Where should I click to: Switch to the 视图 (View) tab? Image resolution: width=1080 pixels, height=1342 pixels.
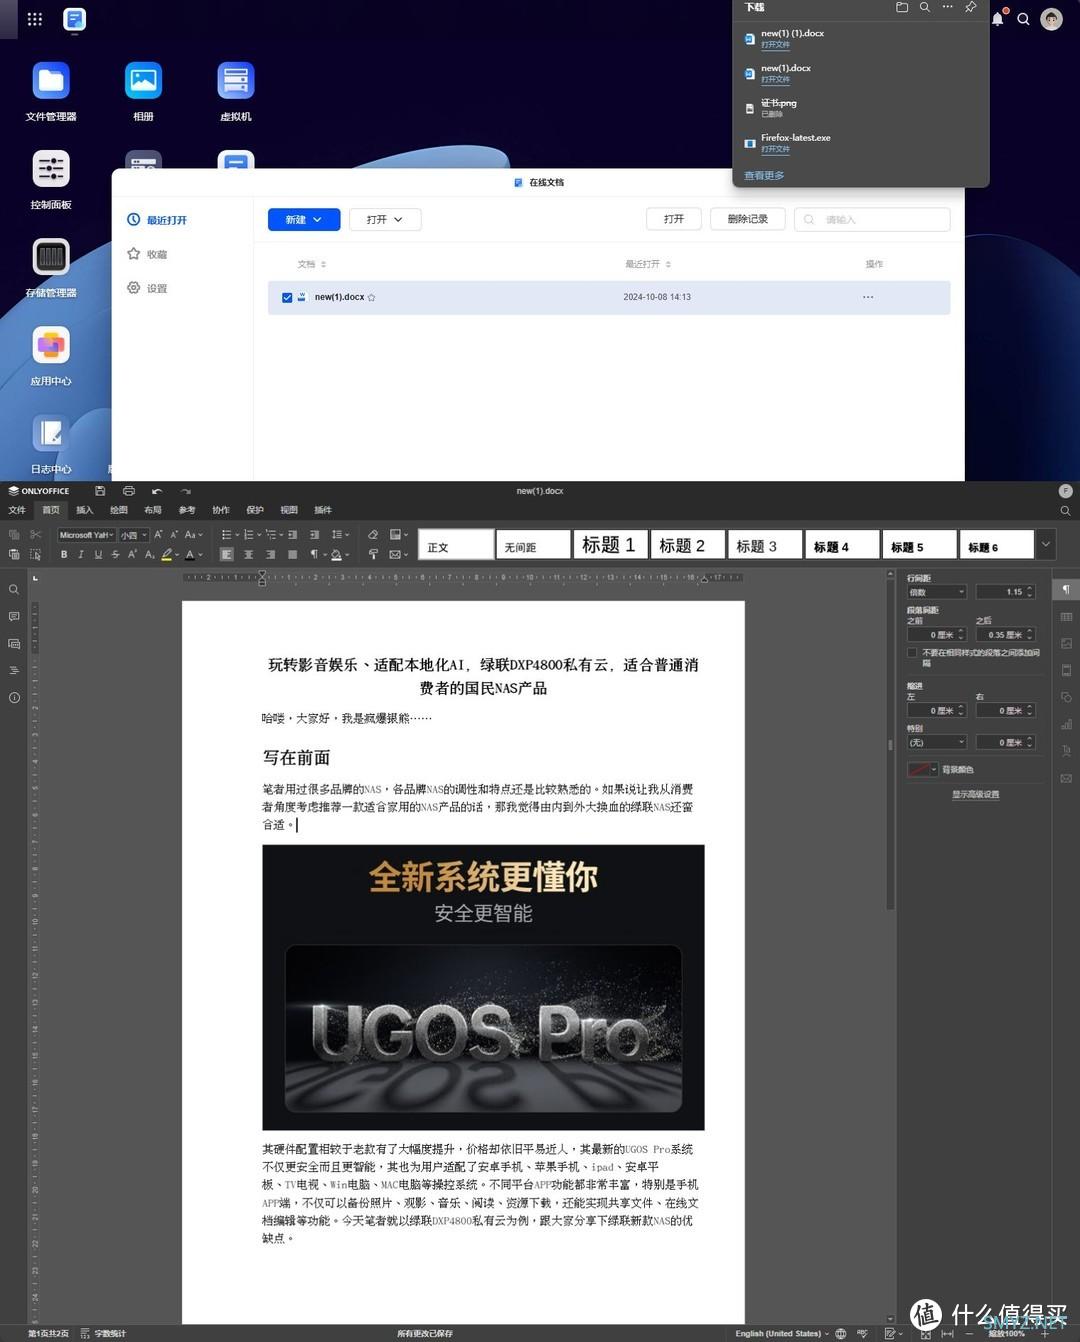[289, 510]
